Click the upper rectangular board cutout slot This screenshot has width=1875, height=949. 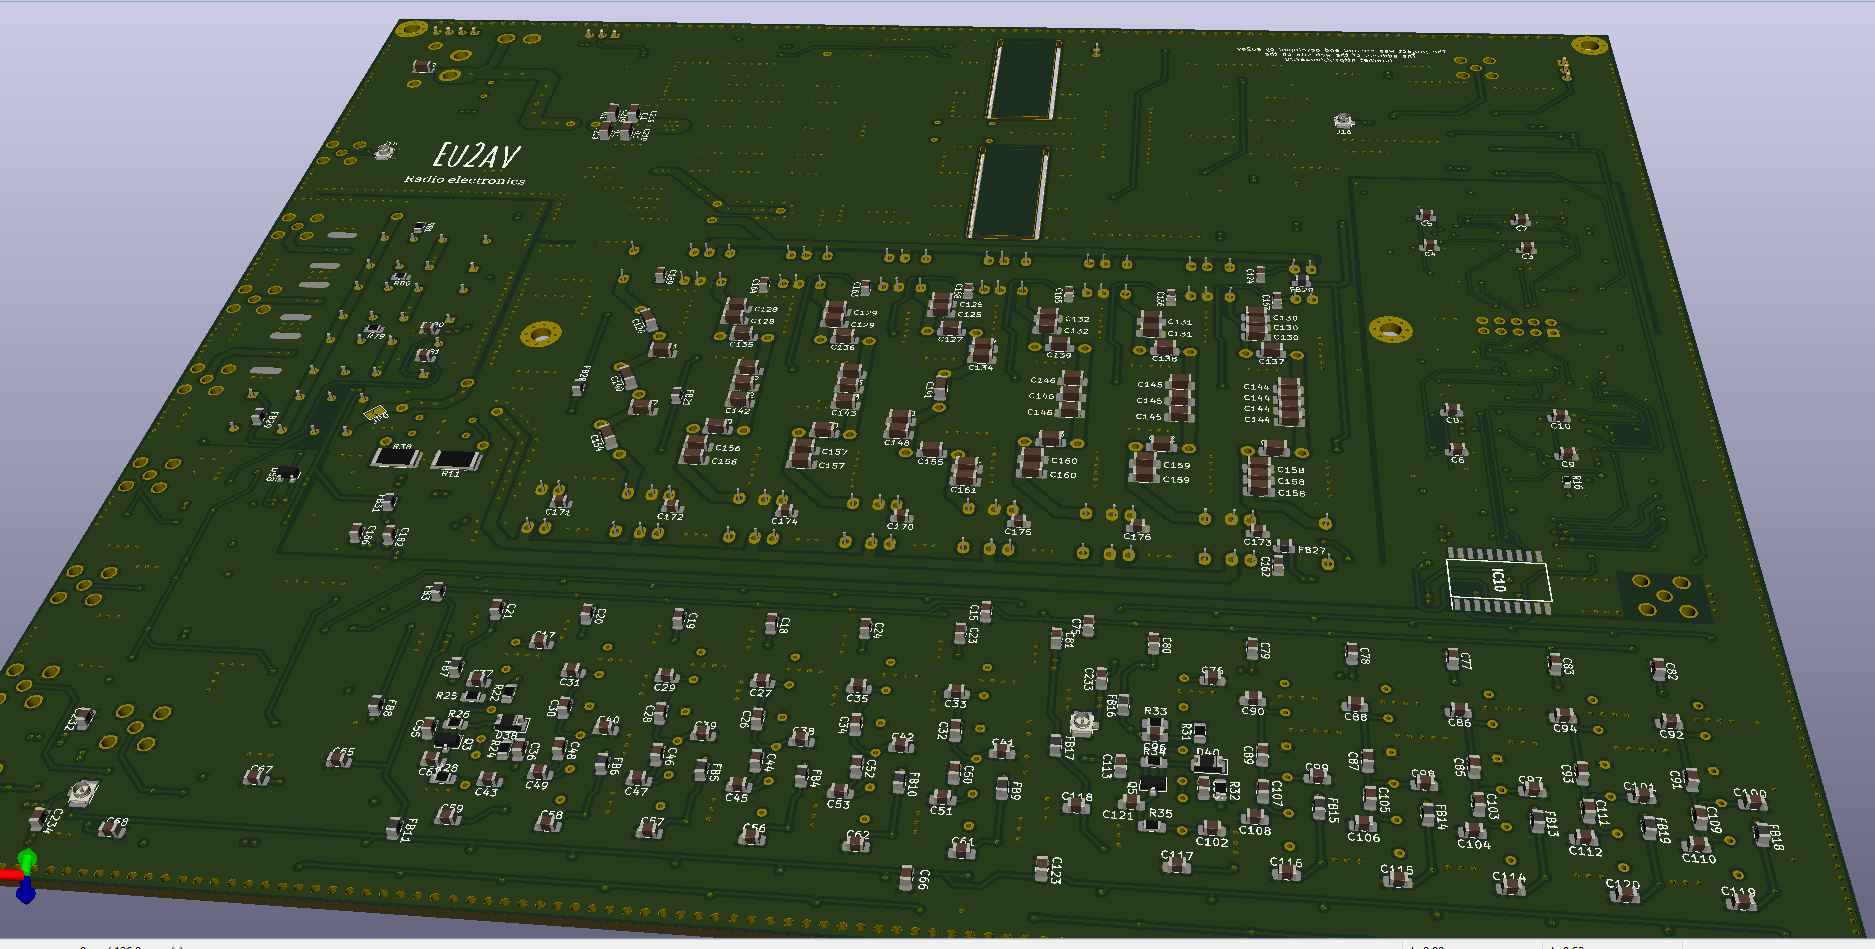click(x=1024, y=79)
